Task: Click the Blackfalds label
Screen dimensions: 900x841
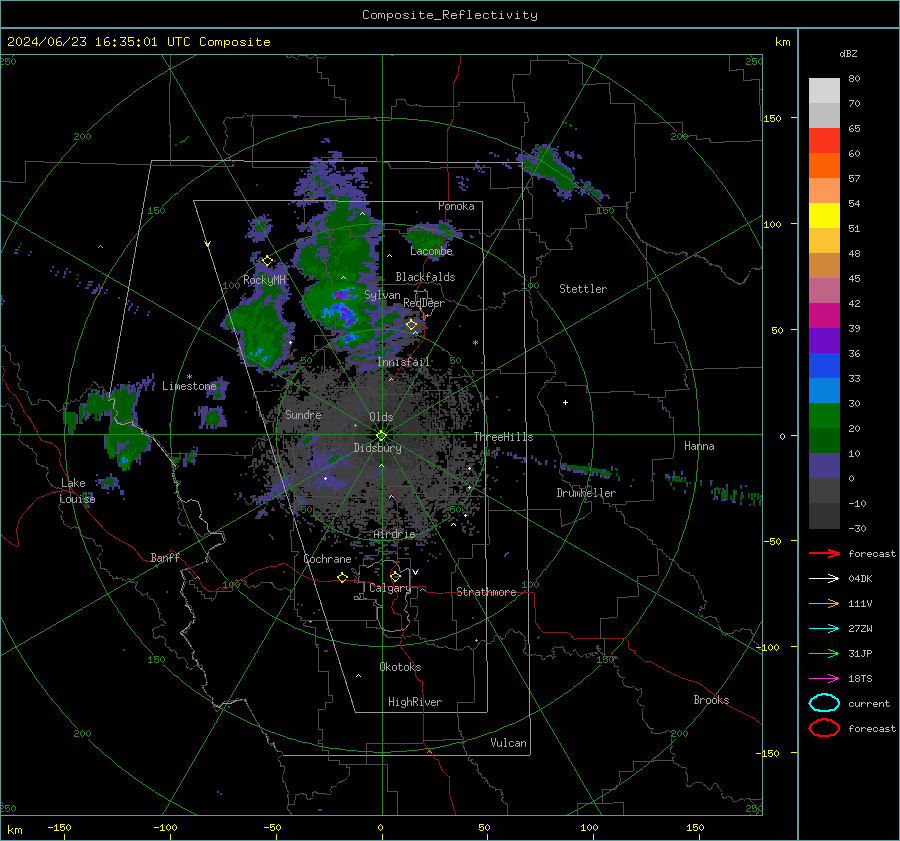Action: [425, 277]
